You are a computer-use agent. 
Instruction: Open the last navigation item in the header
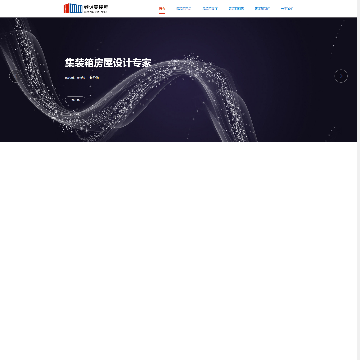coord(287,9)
